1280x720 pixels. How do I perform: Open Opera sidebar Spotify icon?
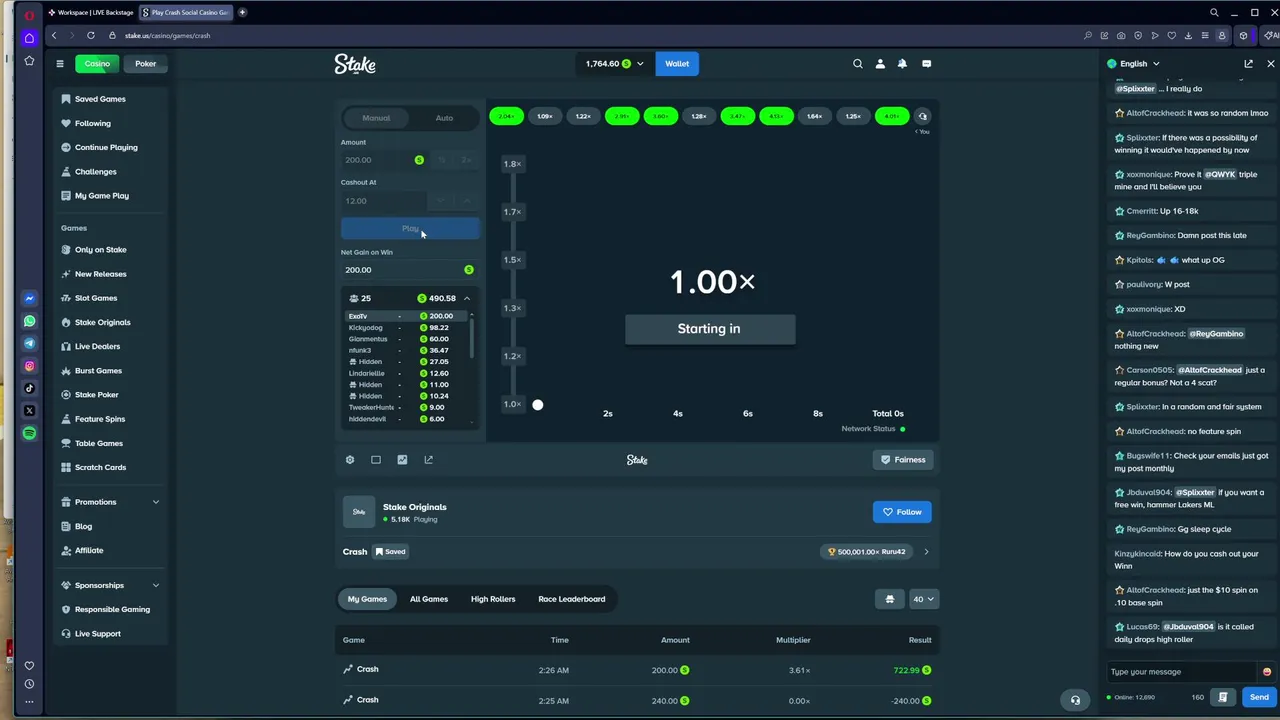click(x=29, y=433)
